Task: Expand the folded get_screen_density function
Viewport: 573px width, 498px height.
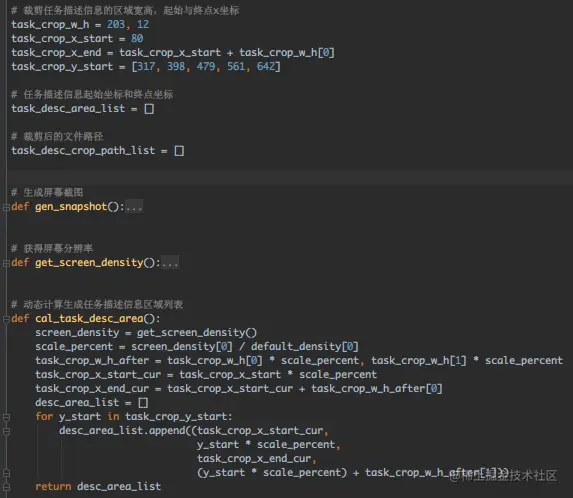Action: tap(6, 263)
